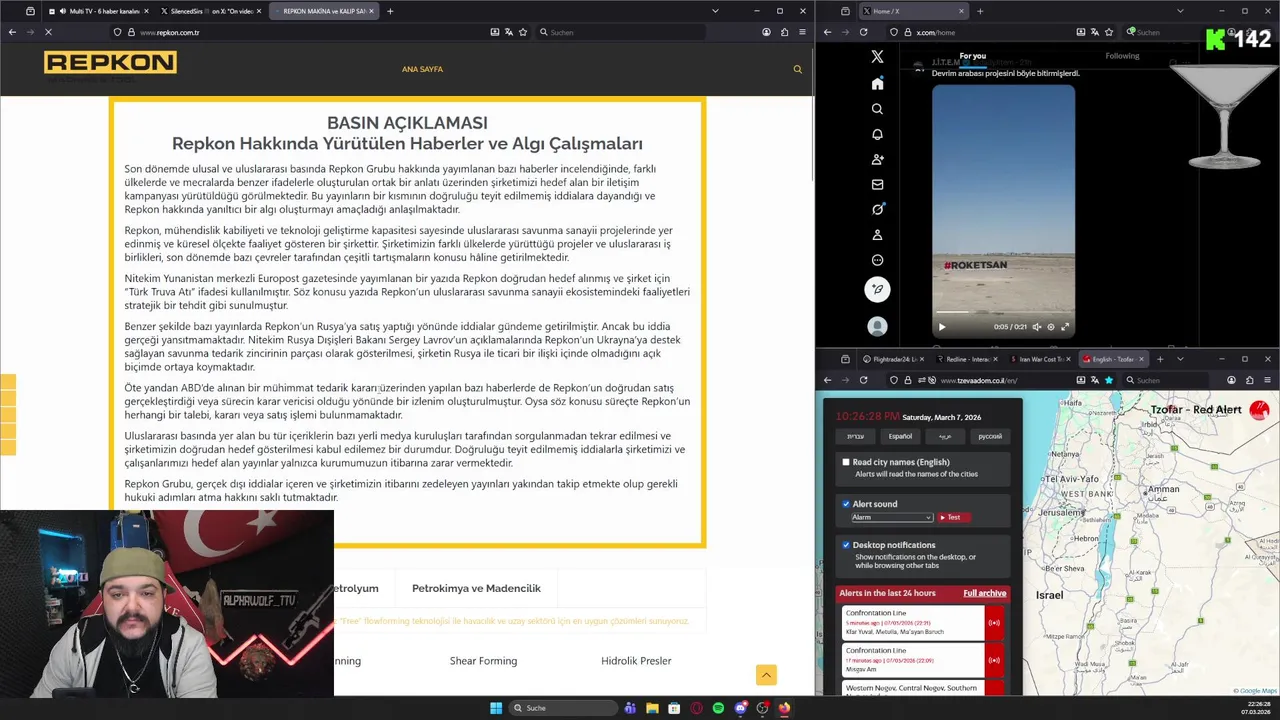Open X Home icon in sidebar

(x=877, y=83)
